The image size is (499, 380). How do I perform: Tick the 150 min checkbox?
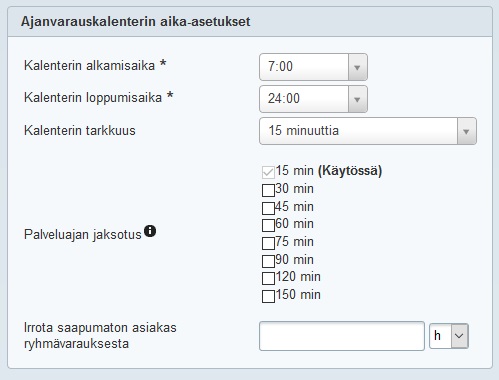[268, 296]
